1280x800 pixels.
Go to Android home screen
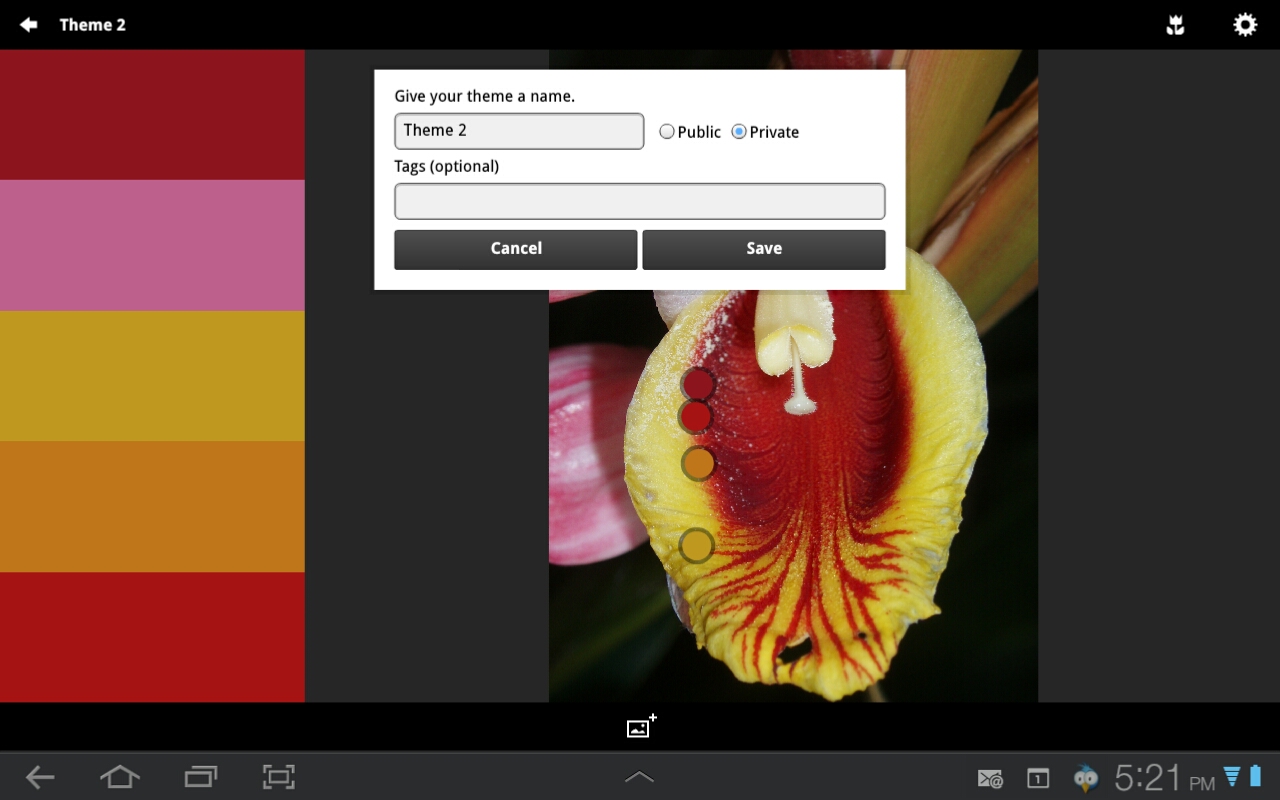point(119,777)
